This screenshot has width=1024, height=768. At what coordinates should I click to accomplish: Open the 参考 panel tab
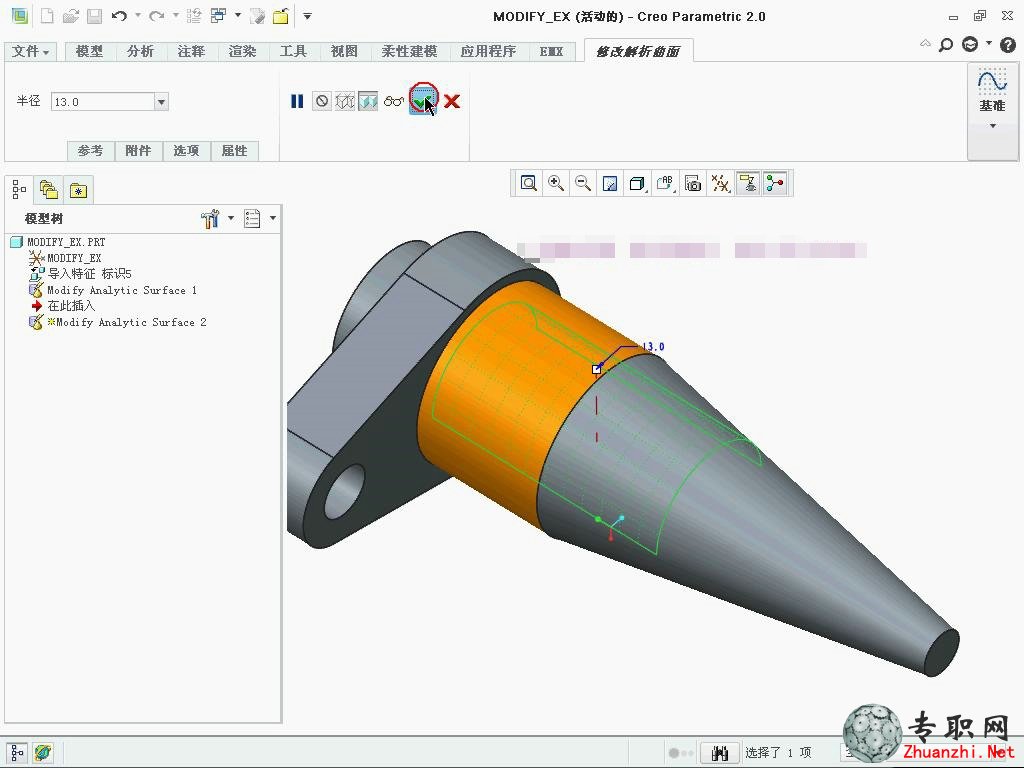pos(90,151)
